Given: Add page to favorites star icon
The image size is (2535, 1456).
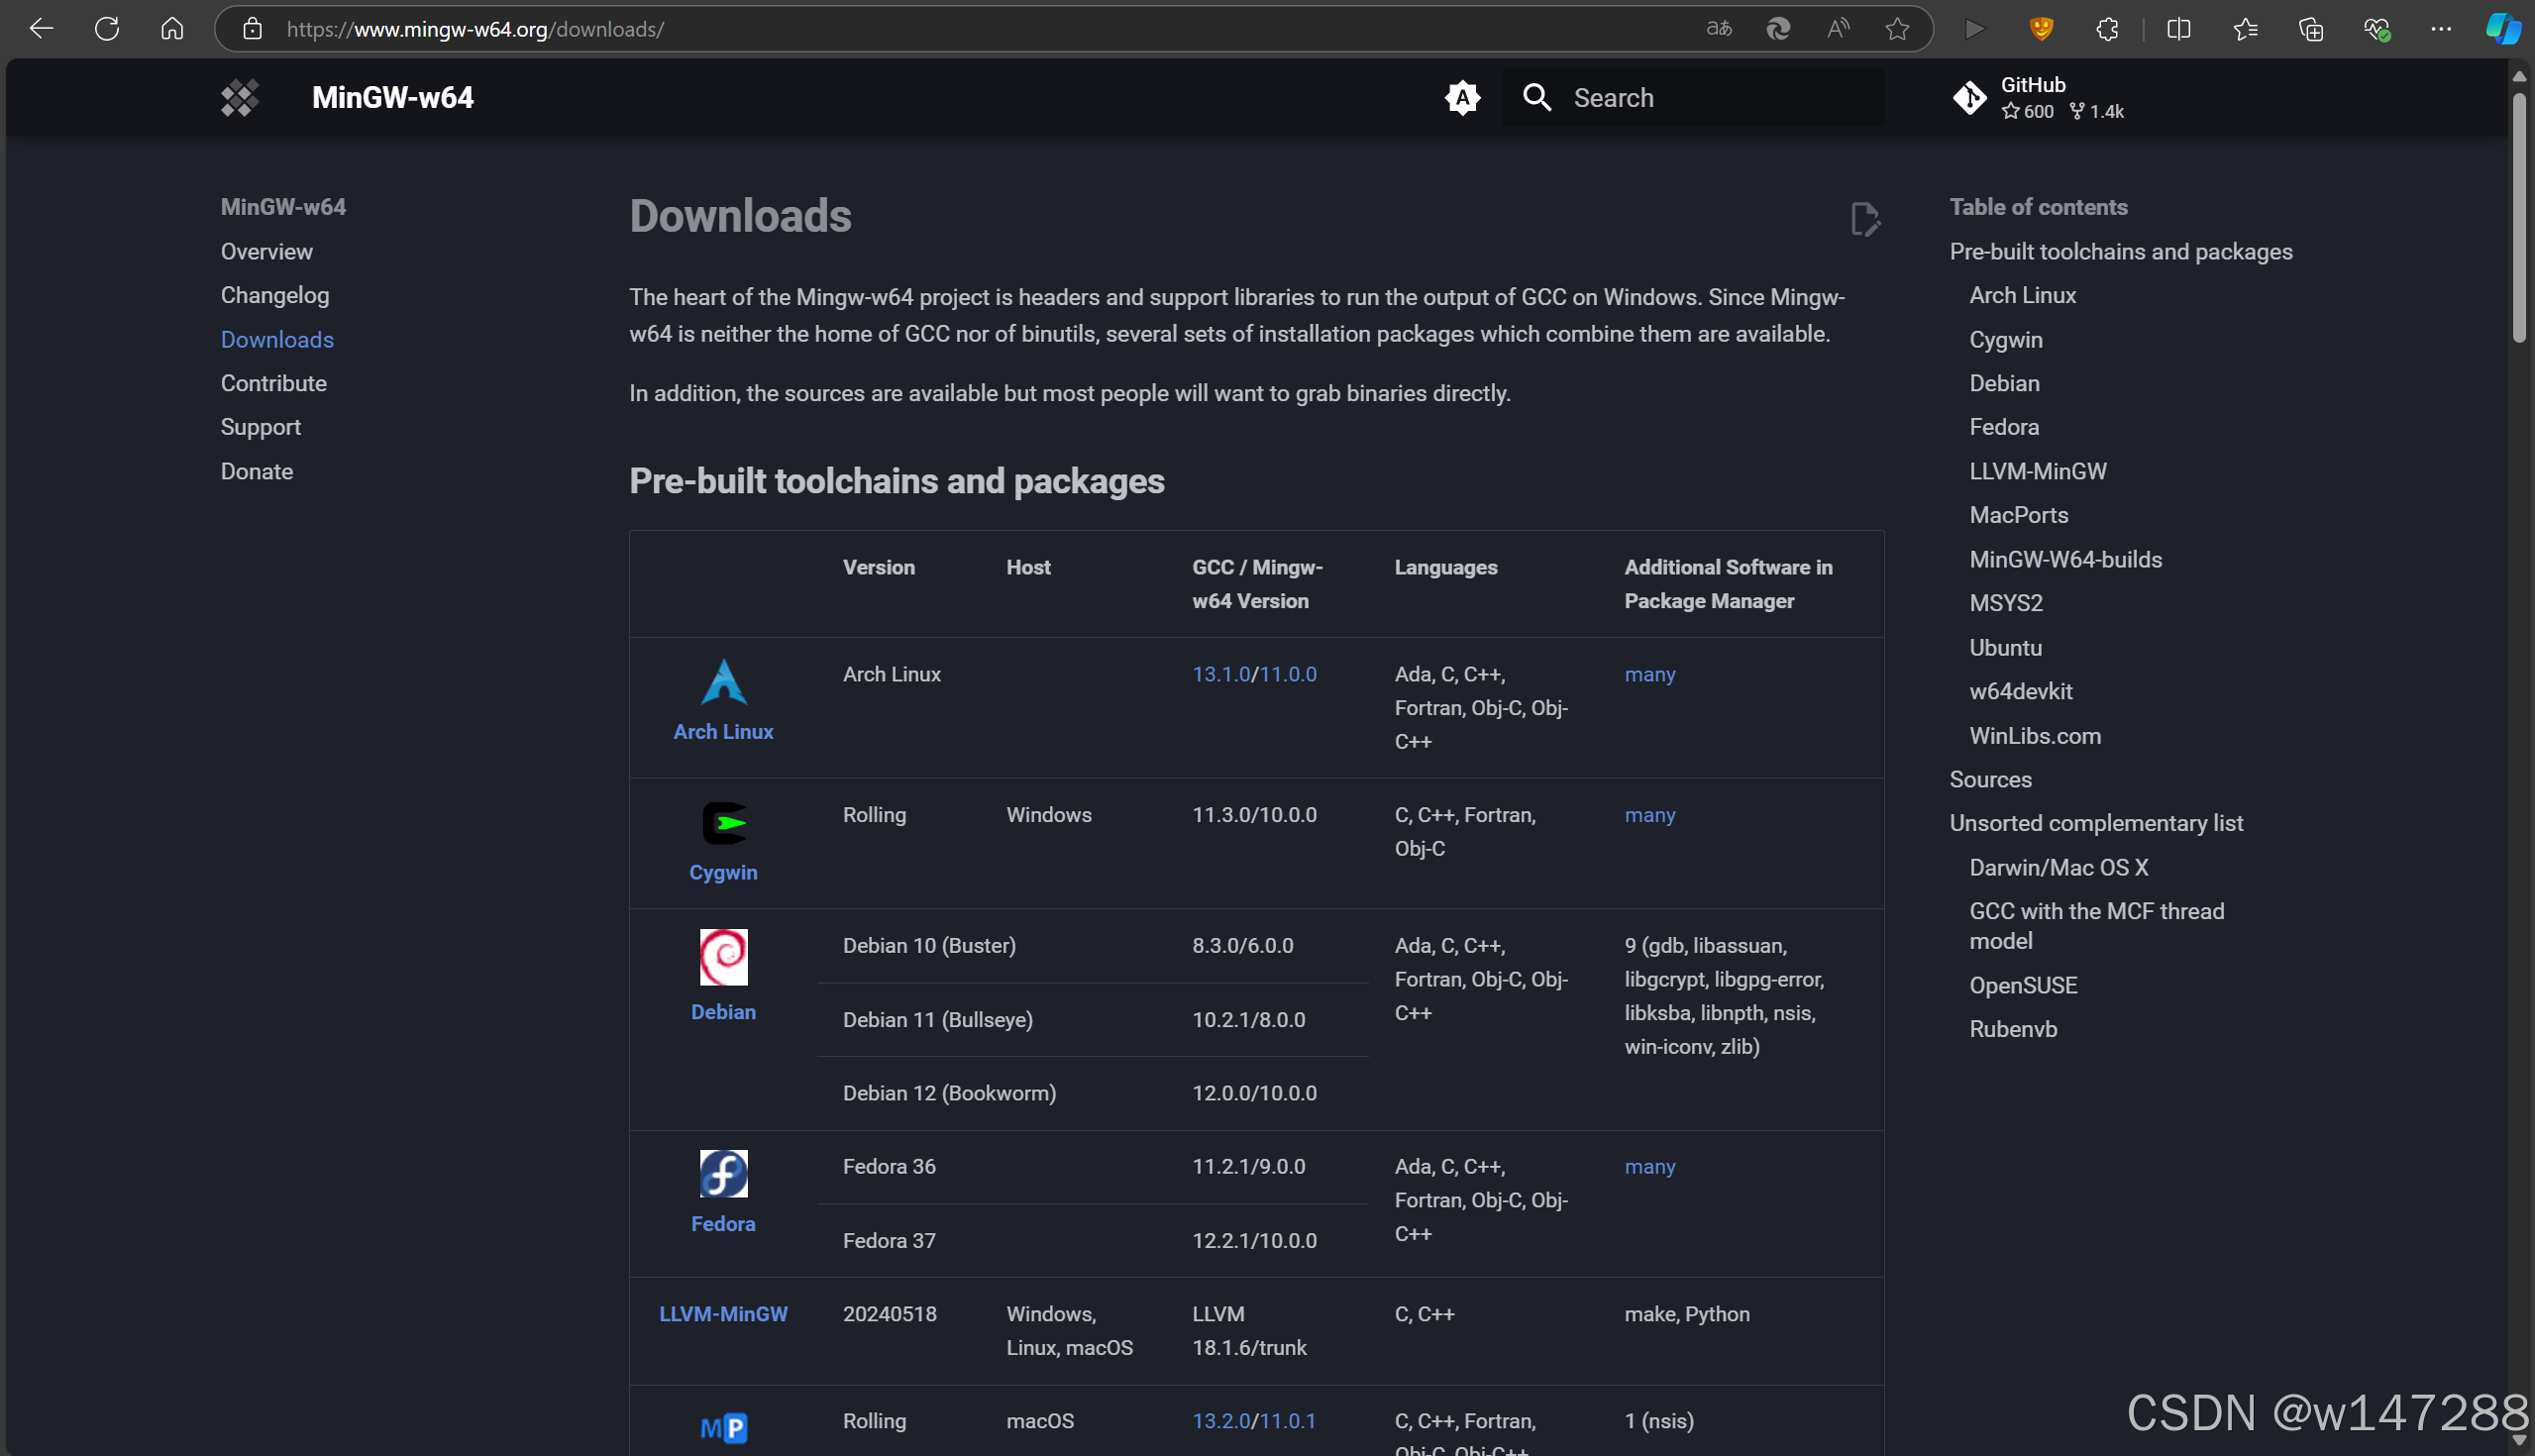Looking at the screenshot, I should coord(1897,29).
